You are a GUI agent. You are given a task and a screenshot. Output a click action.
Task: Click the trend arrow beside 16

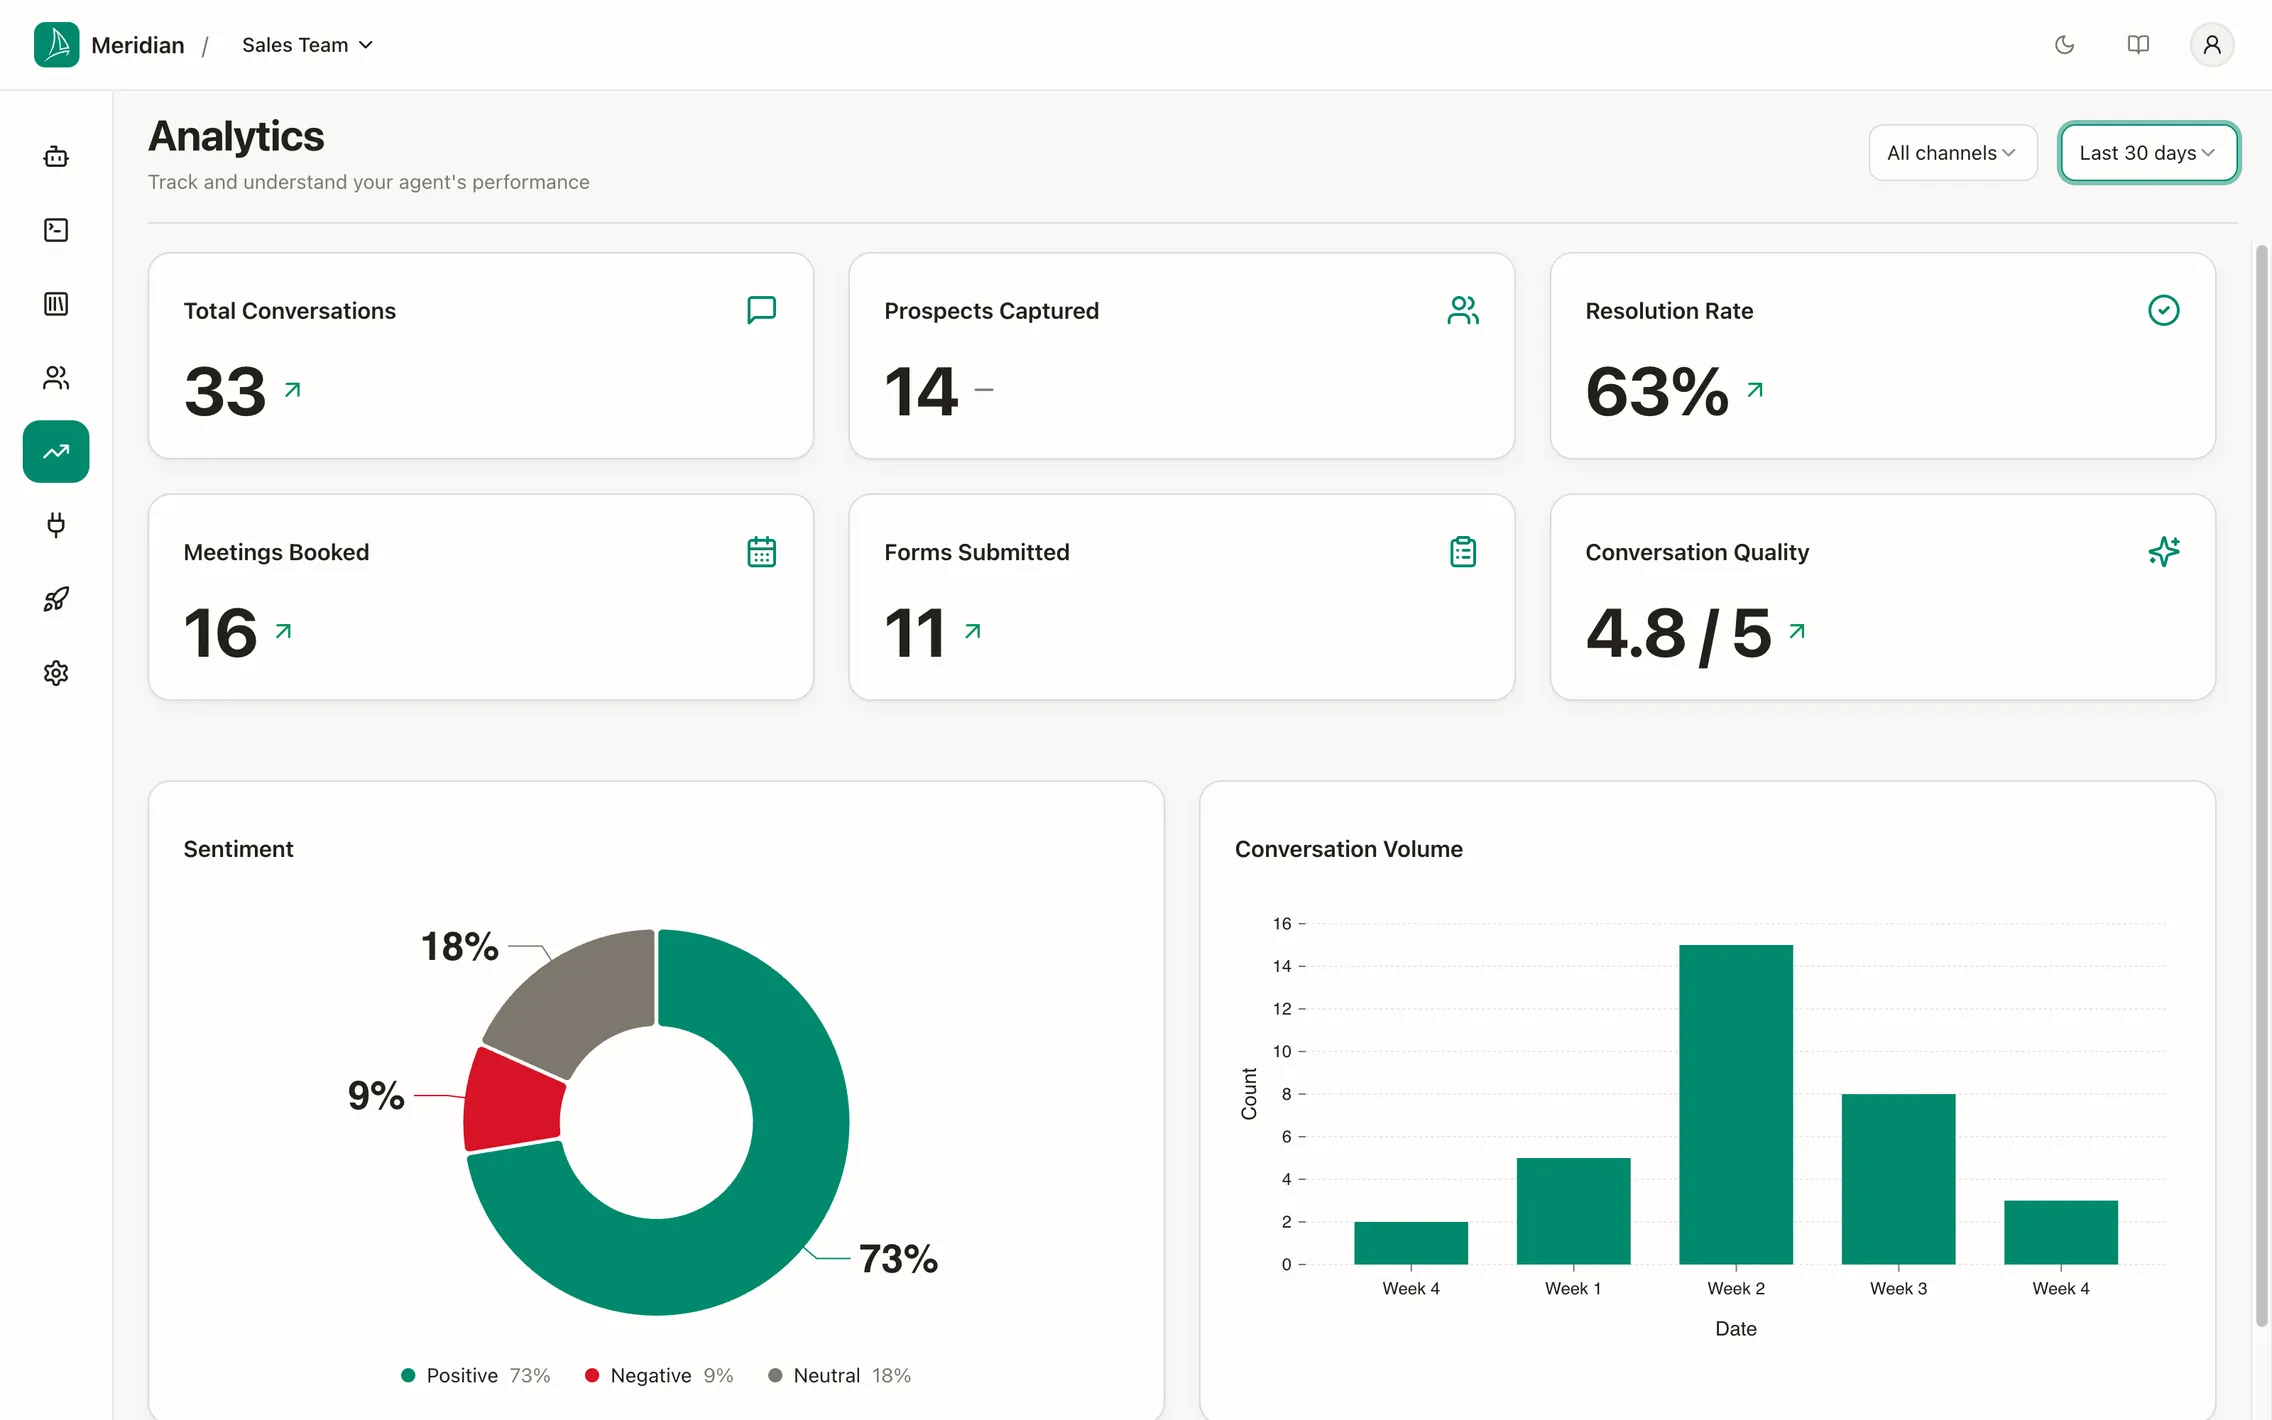click(283, 631)
